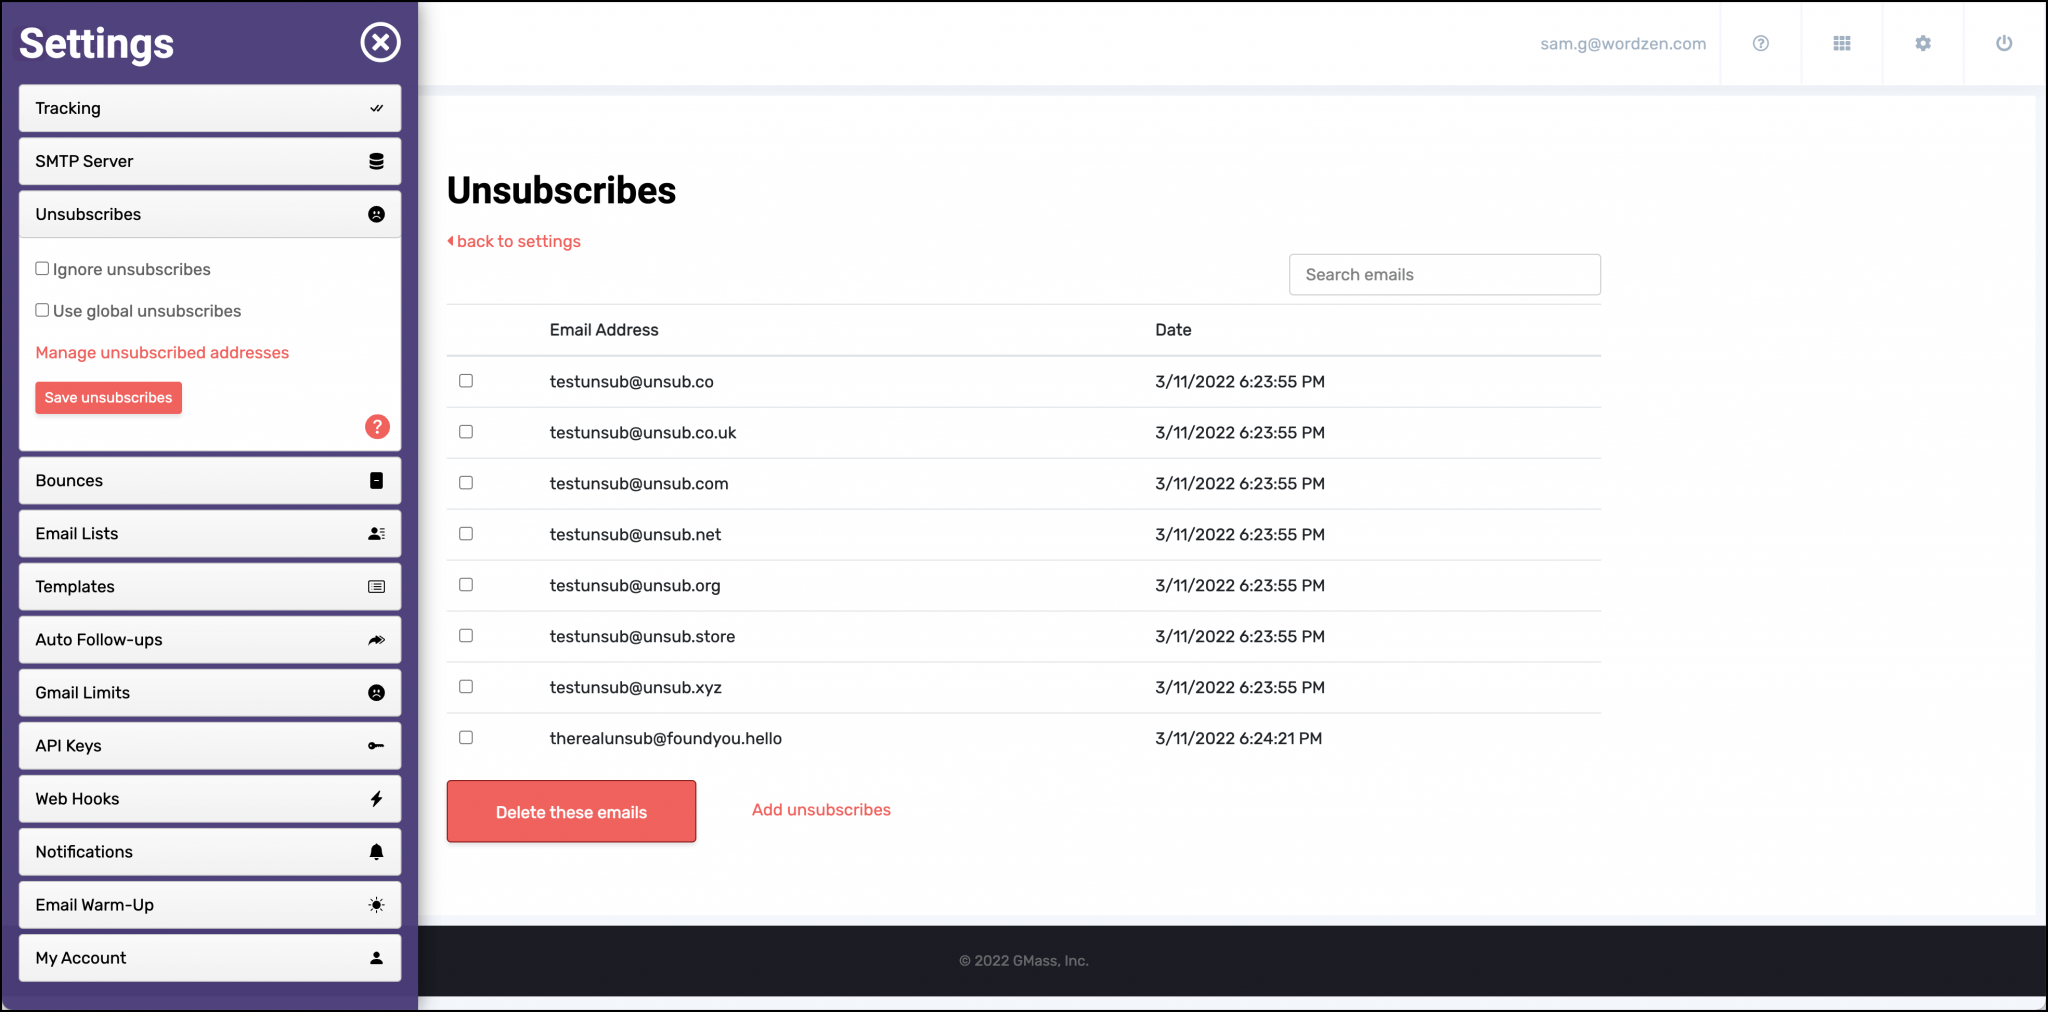Image resolution: width=2048 pixels, height=1012 pixels.
Task: Collapse the Unsubscribes section
Action: (x=209, y=213)
